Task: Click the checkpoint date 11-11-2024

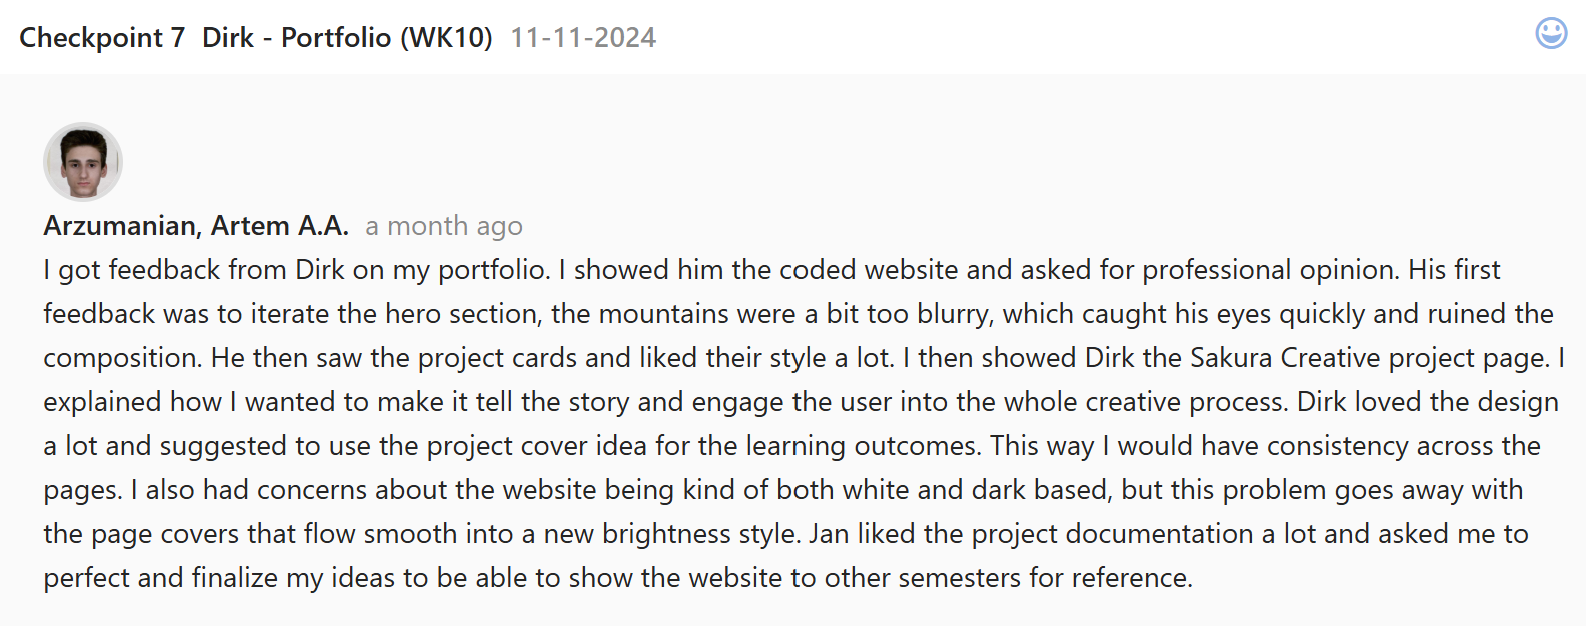Action: [583, 38]
